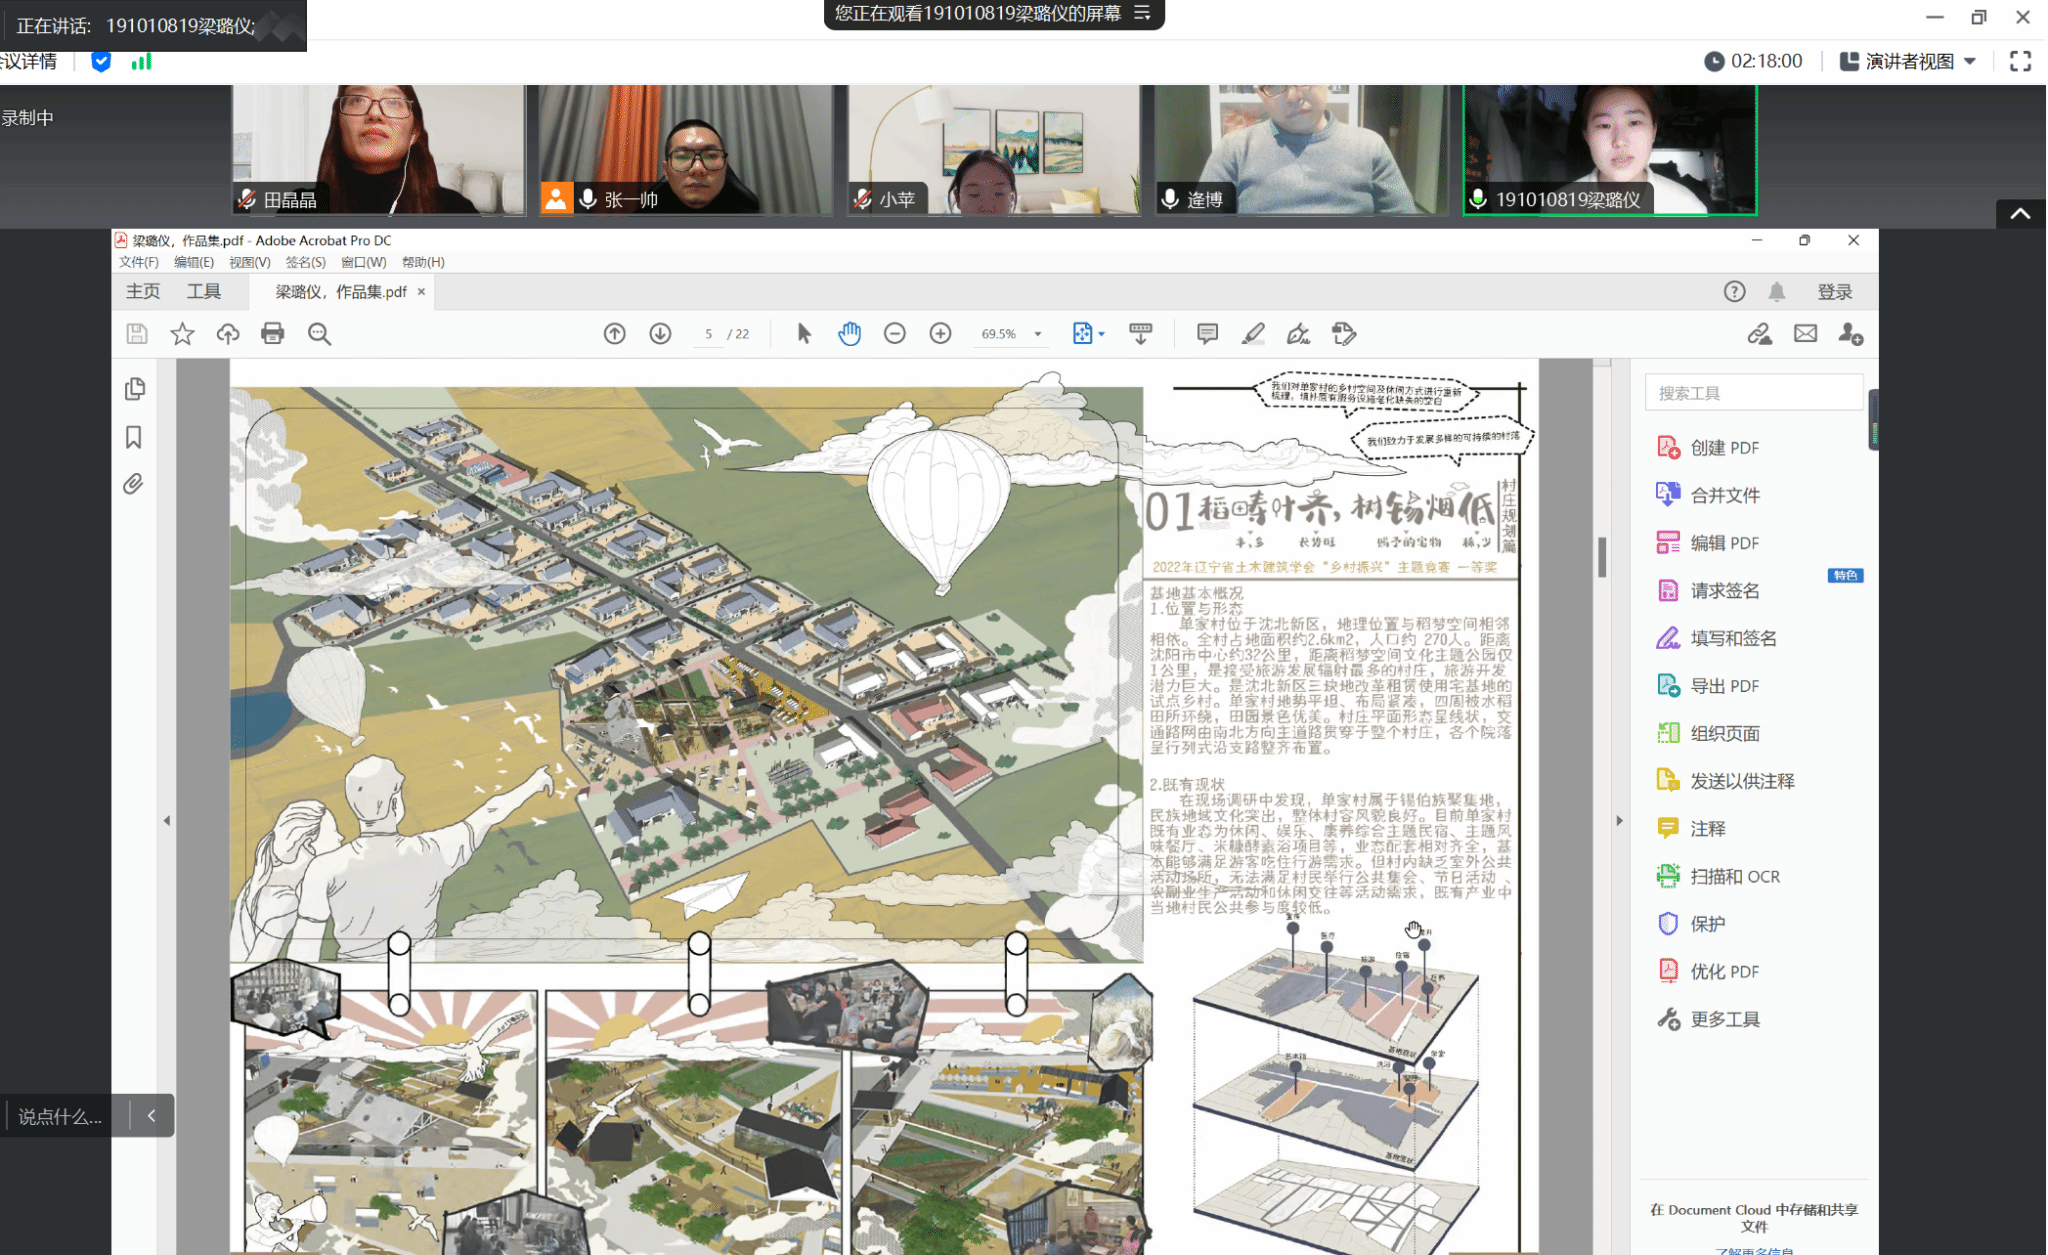
Task: Collapse the right tools pane arrow
Action: (1619, 820)
